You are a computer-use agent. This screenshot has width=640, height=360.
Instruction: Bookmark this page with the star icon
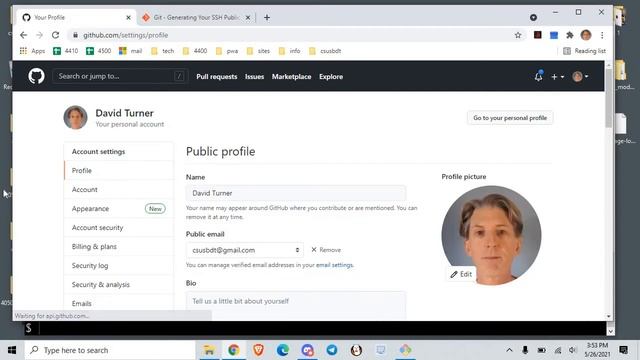[x=518, y=35]
